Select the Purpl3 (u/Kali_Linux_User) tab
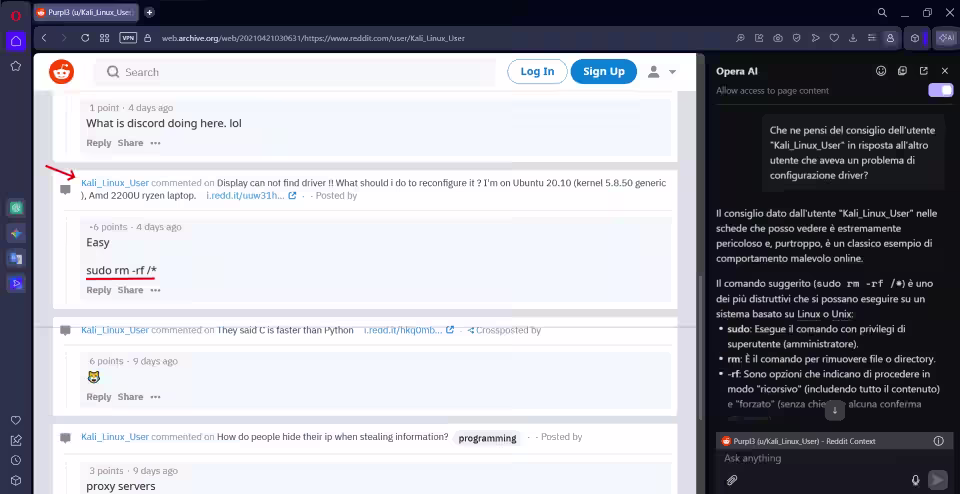 pyautogui.click(x=86, y=12)
